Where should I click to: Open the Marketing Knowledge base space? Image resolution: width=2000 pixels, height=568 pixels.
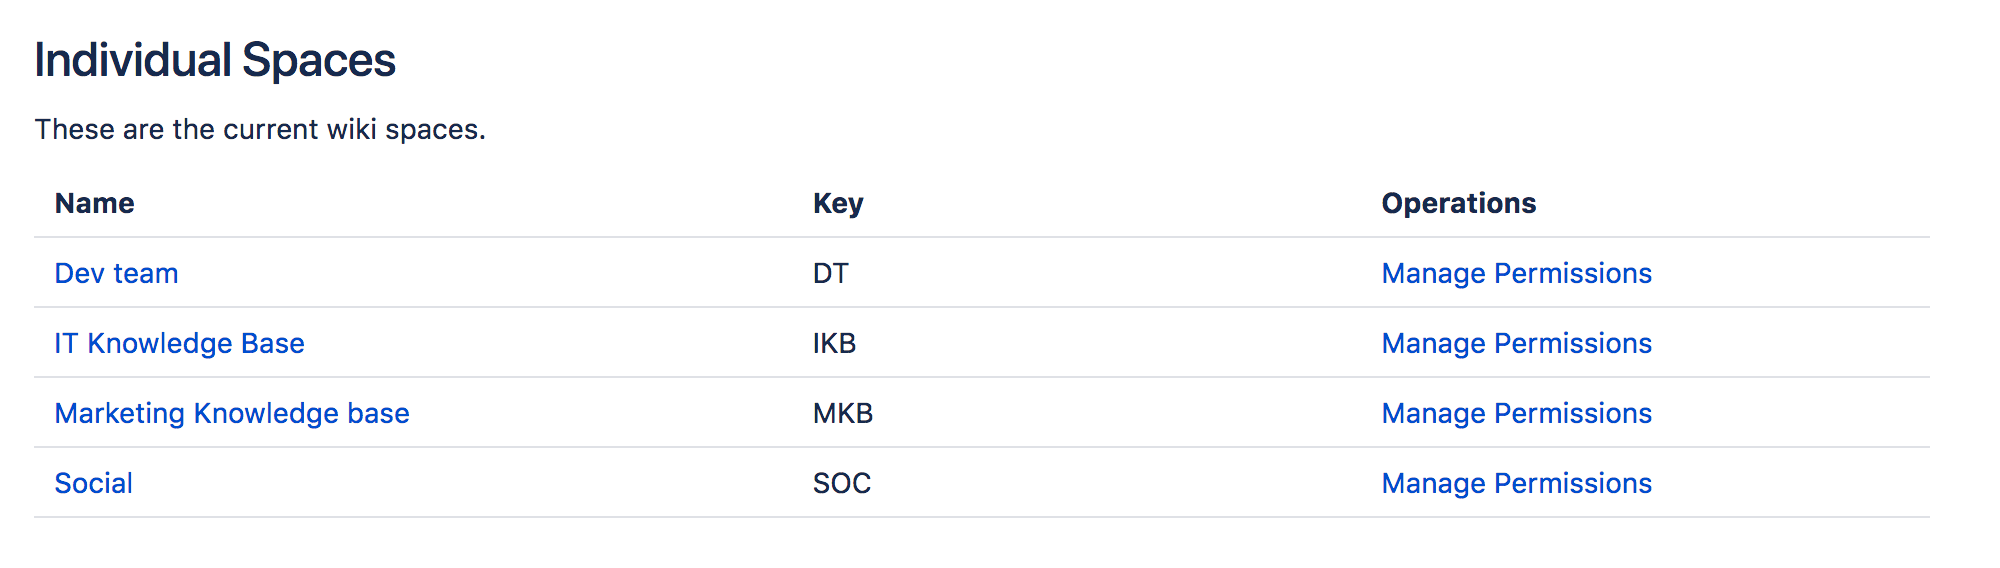232,413
